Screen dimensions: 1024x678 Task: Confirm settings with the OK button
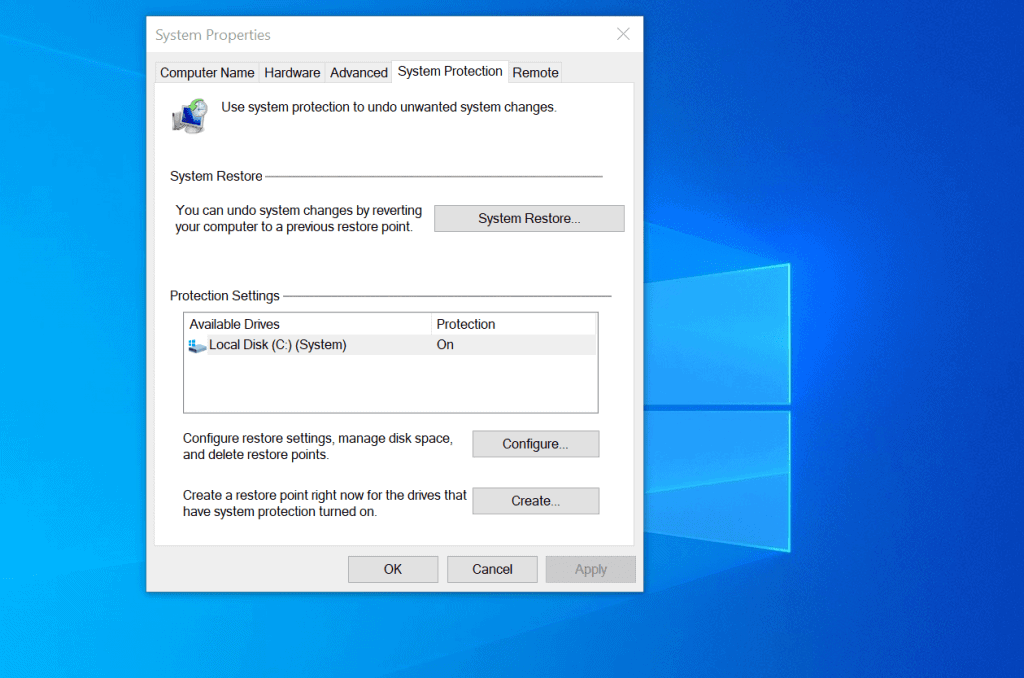pos(392,568)
